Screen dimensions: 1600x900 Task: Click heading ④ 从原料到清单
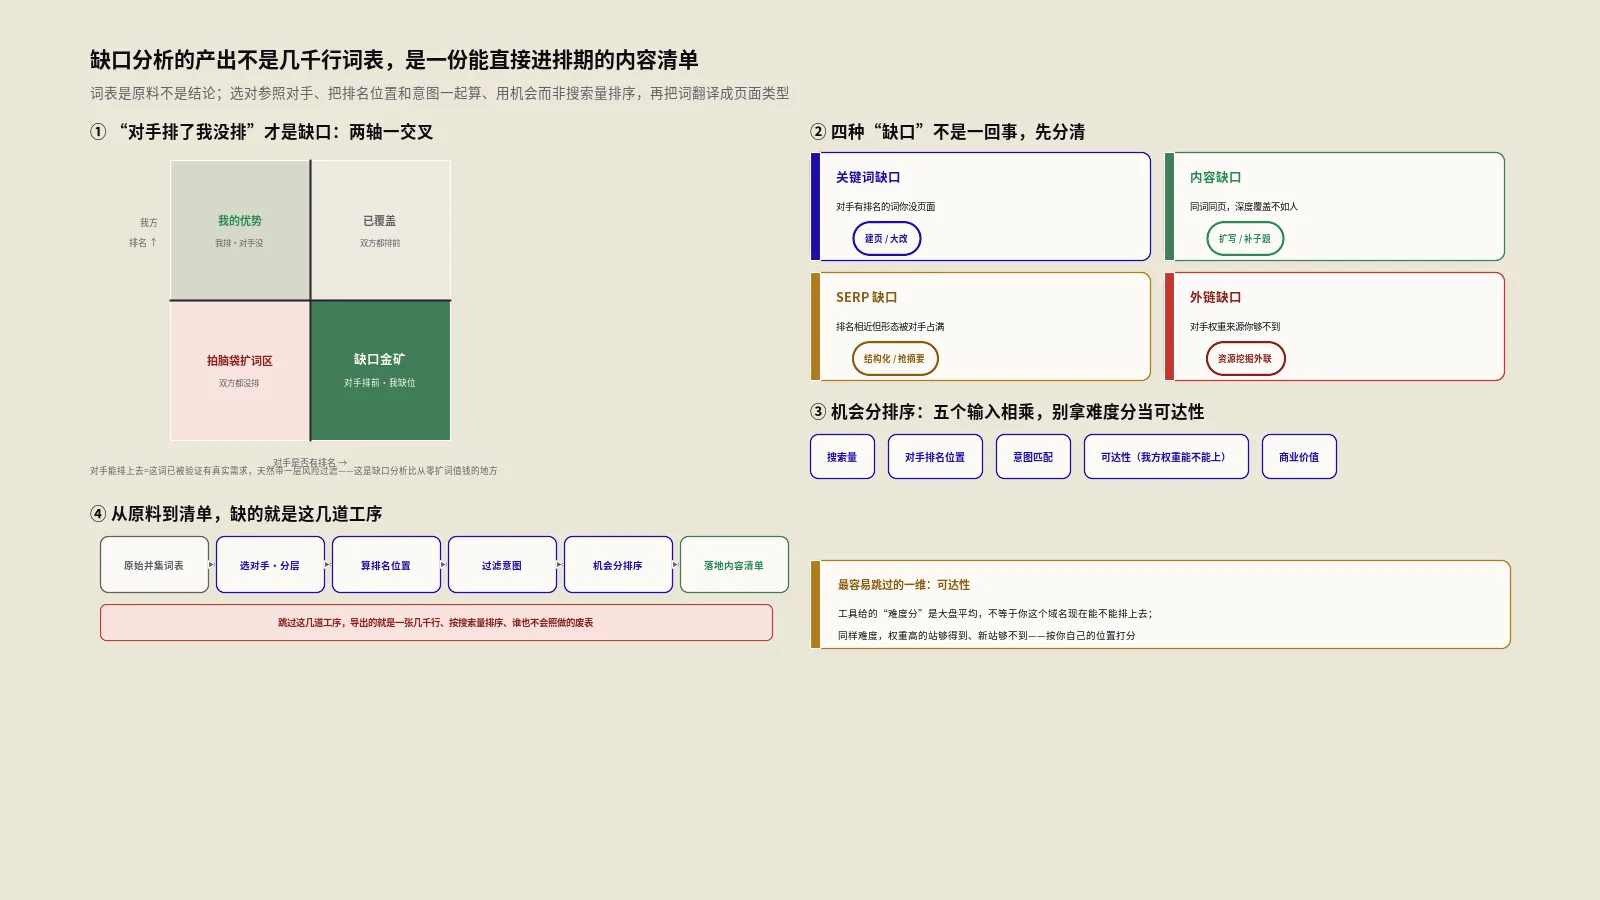click(236, 514)
